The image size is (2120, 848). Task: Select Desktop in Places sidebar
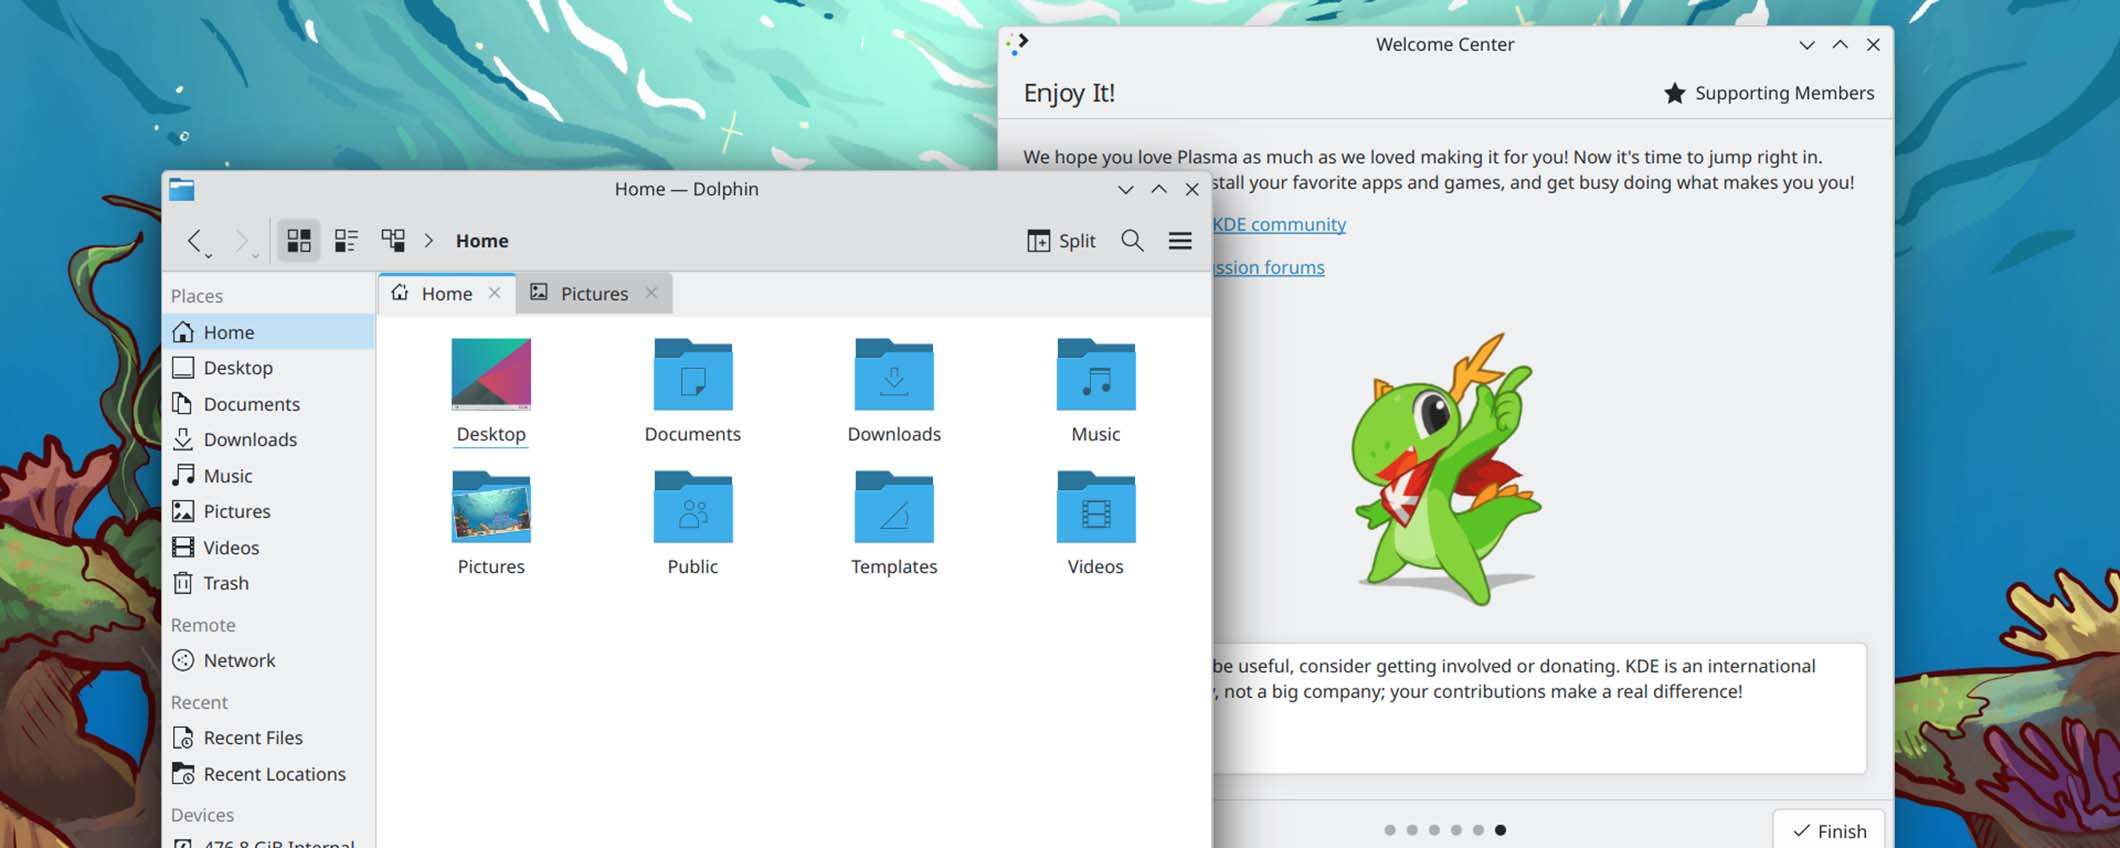pos(268,368)
